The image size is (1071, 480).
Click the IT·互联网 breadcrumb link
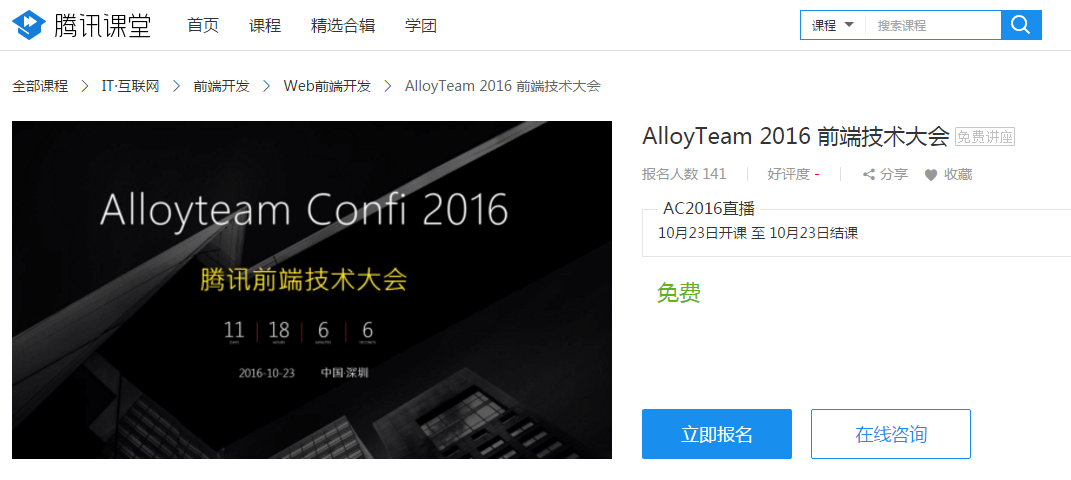(130, 87)
